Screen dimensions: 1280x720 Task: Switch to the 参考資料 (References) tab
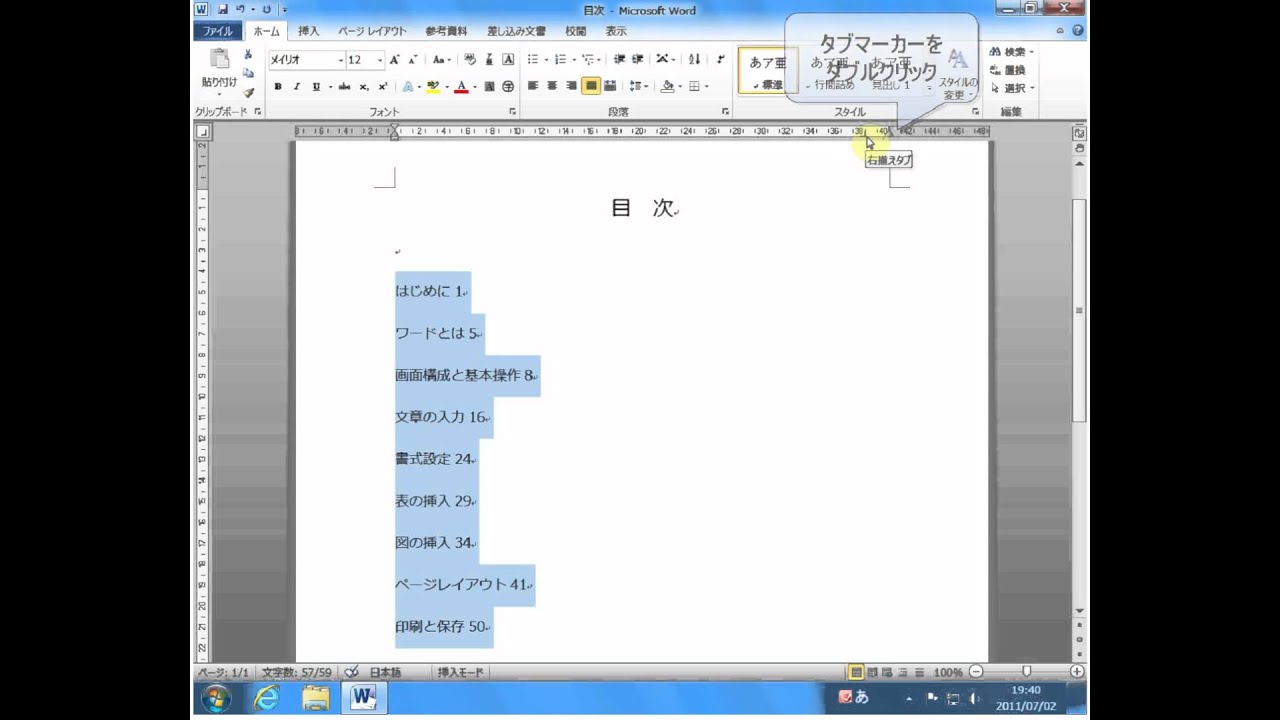446,31
